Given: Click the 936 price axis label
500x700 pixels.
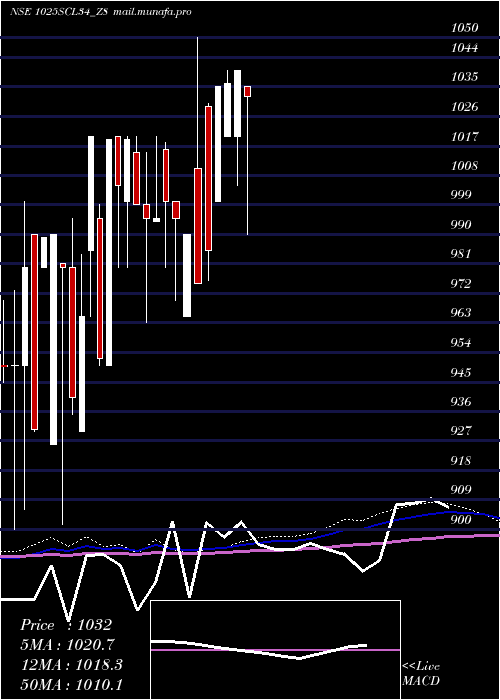Looking at the screenshot, I should coord(461,402).
